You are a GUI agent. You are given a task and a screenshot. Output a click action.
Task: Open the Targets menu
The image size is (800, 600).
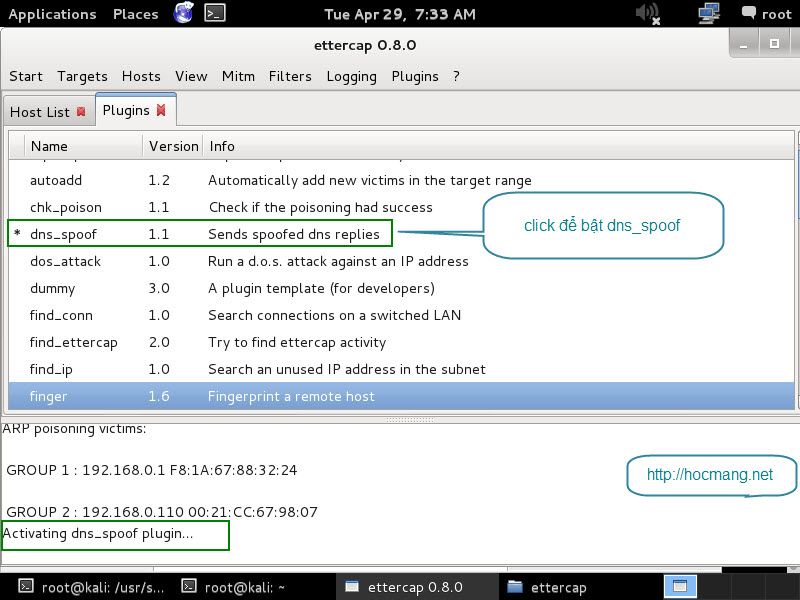[x=82, y=77]
